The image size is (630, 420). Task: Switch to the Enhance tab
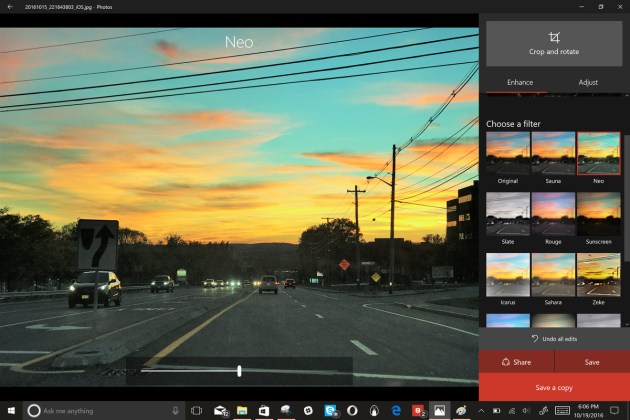(x=520, y=82)
